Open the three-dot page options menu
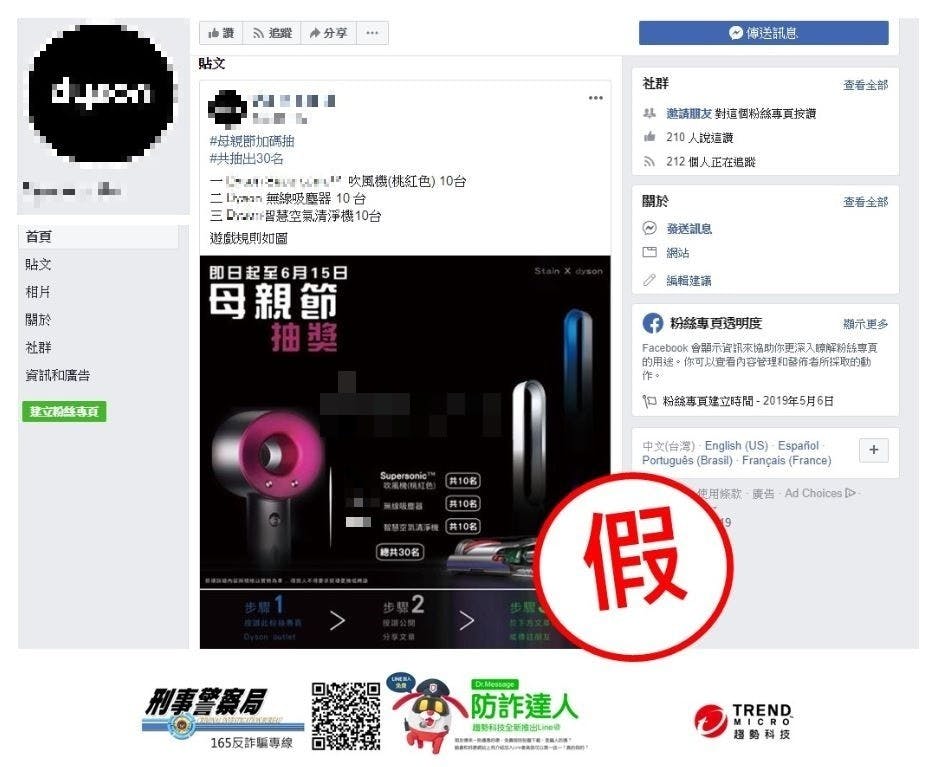Screen dimensions: 935x767 pyautogui.click(x=372, y=33)
